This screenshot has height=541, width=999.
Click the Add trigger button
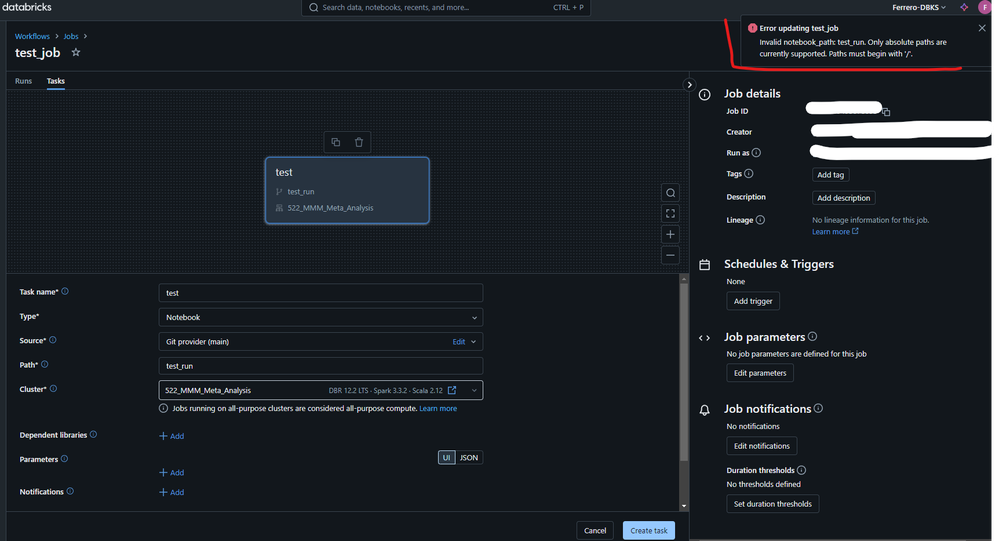tap(752, 301)
